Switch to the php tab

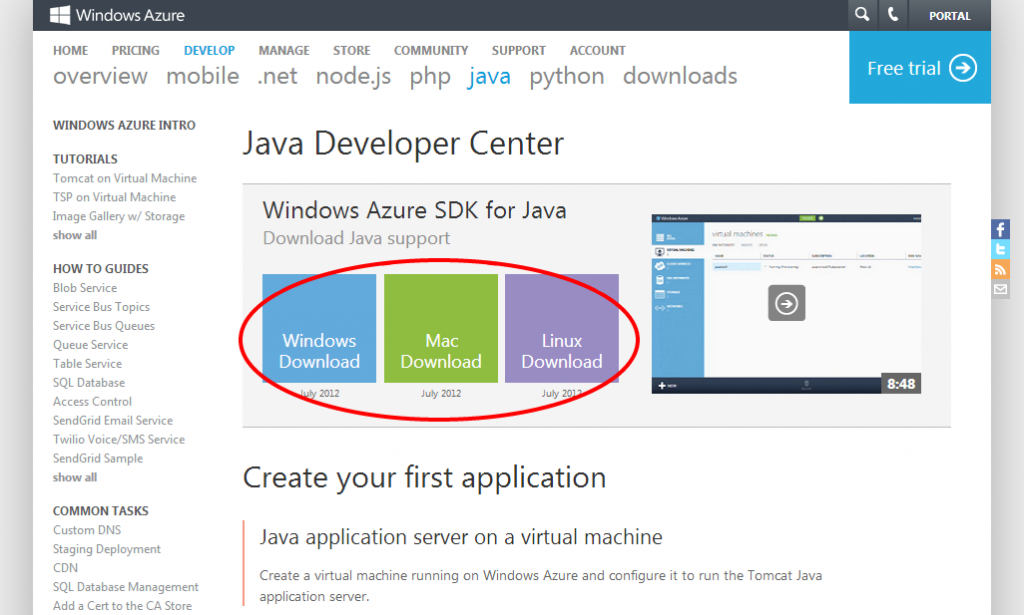point(430,77)
